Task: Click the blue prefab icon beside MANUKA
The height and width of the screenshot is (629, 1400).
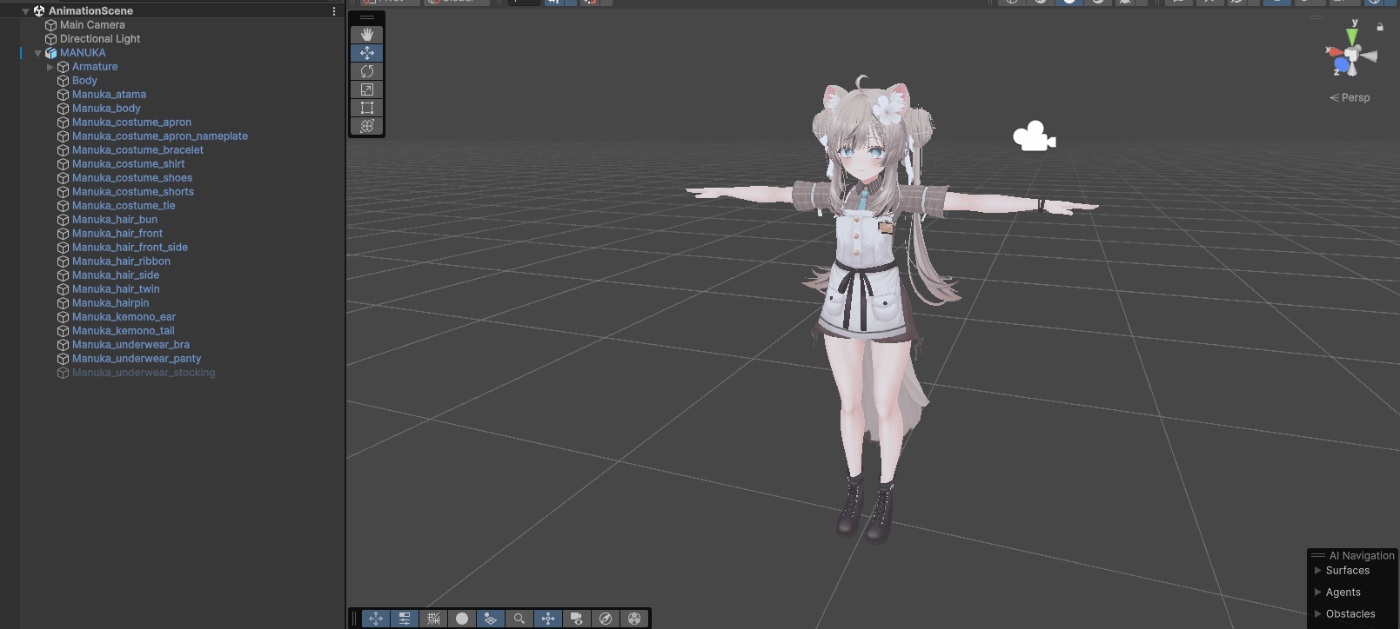Action: click(x=51, y=53)
